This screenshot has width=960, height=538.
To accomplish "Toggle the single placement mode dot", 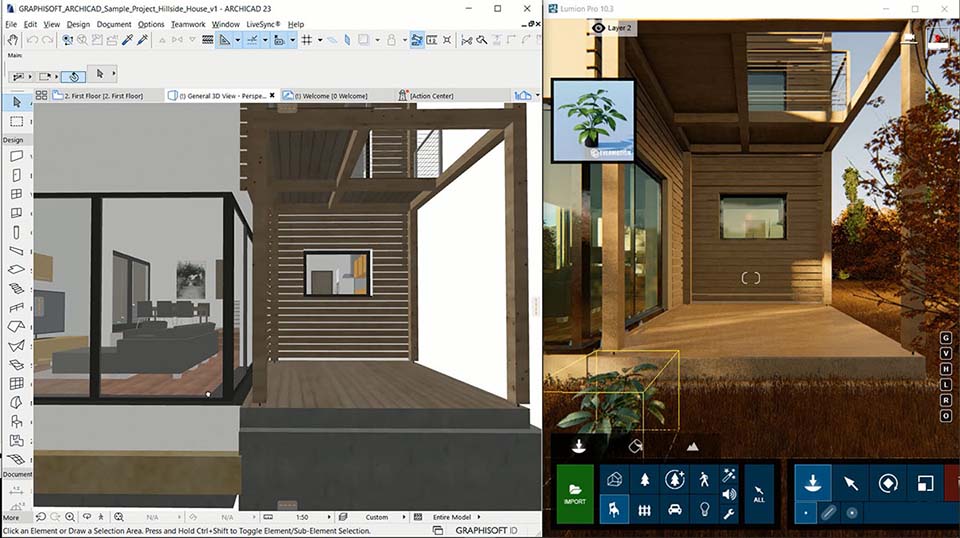I will point(806,513).
